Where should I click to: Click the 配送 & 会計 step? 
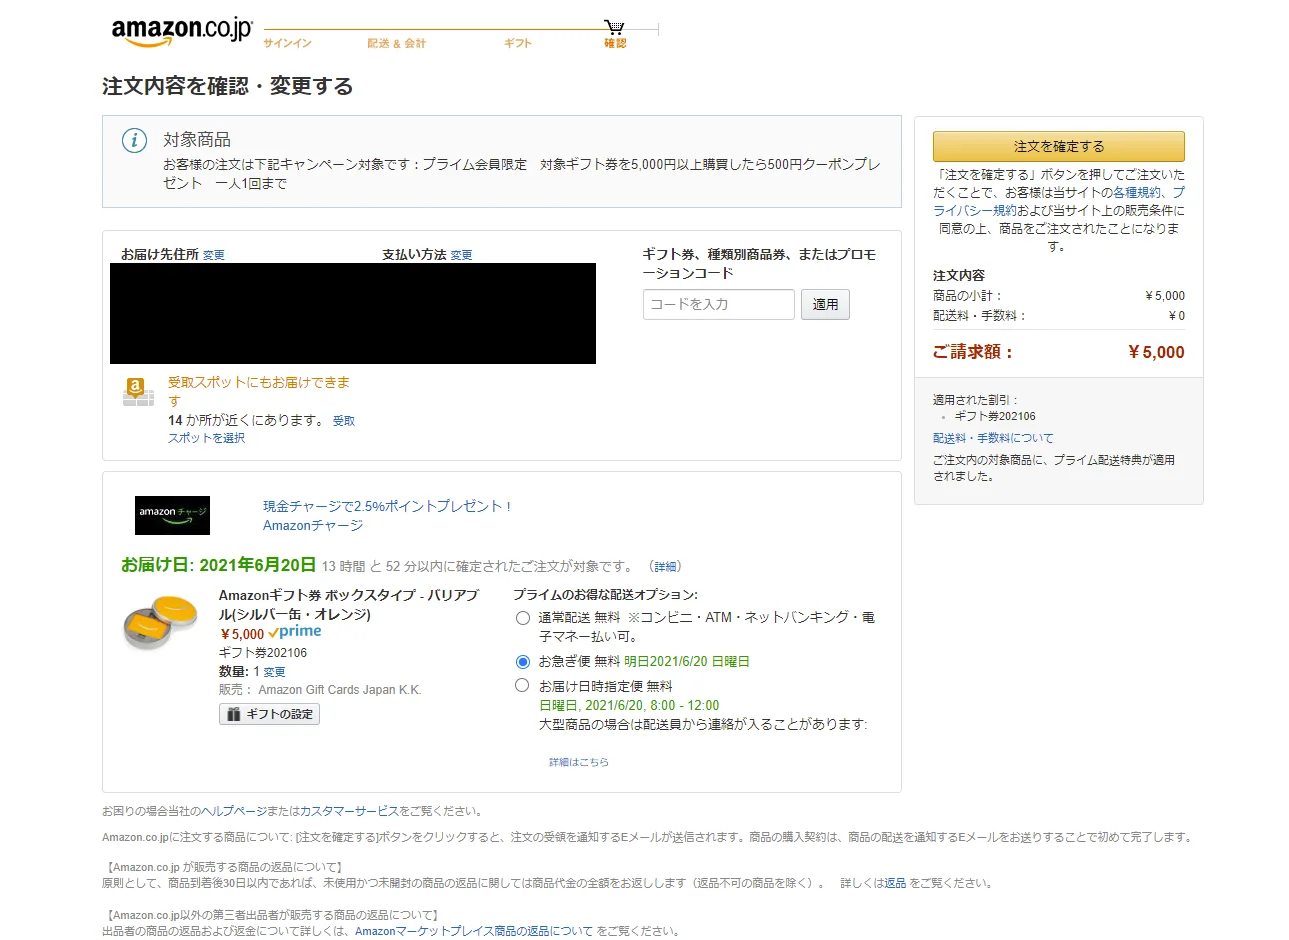click(x=397, y=44)
